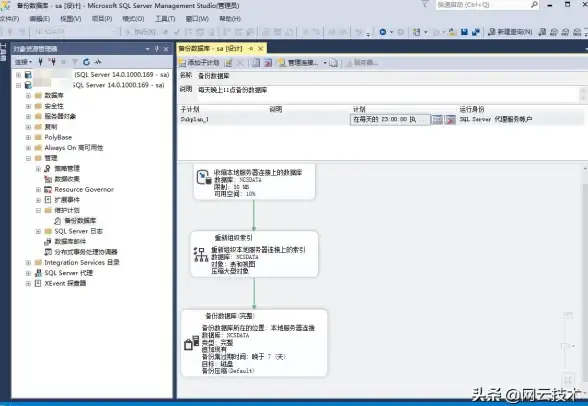Select XEvent 探查器 in the tree
This screenshot has height=406, width=588.
tap(65, 283)
